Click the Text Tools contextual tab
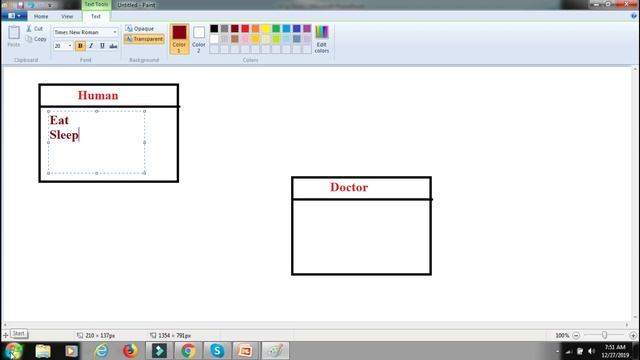The height and width of the screenshot is (360, 640). tap(96, 4)
